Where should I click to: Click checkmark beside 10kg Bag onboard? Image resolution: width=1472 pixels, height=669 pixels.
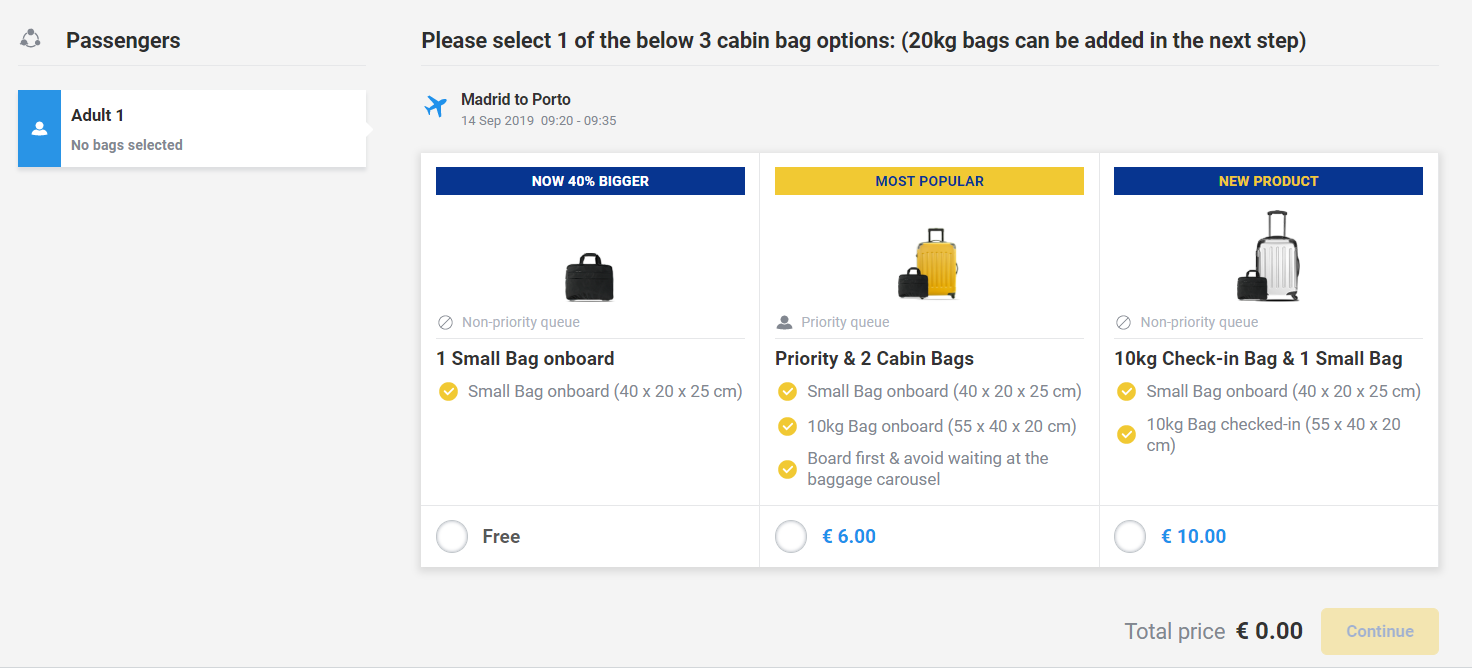click(x=787, y=427)
